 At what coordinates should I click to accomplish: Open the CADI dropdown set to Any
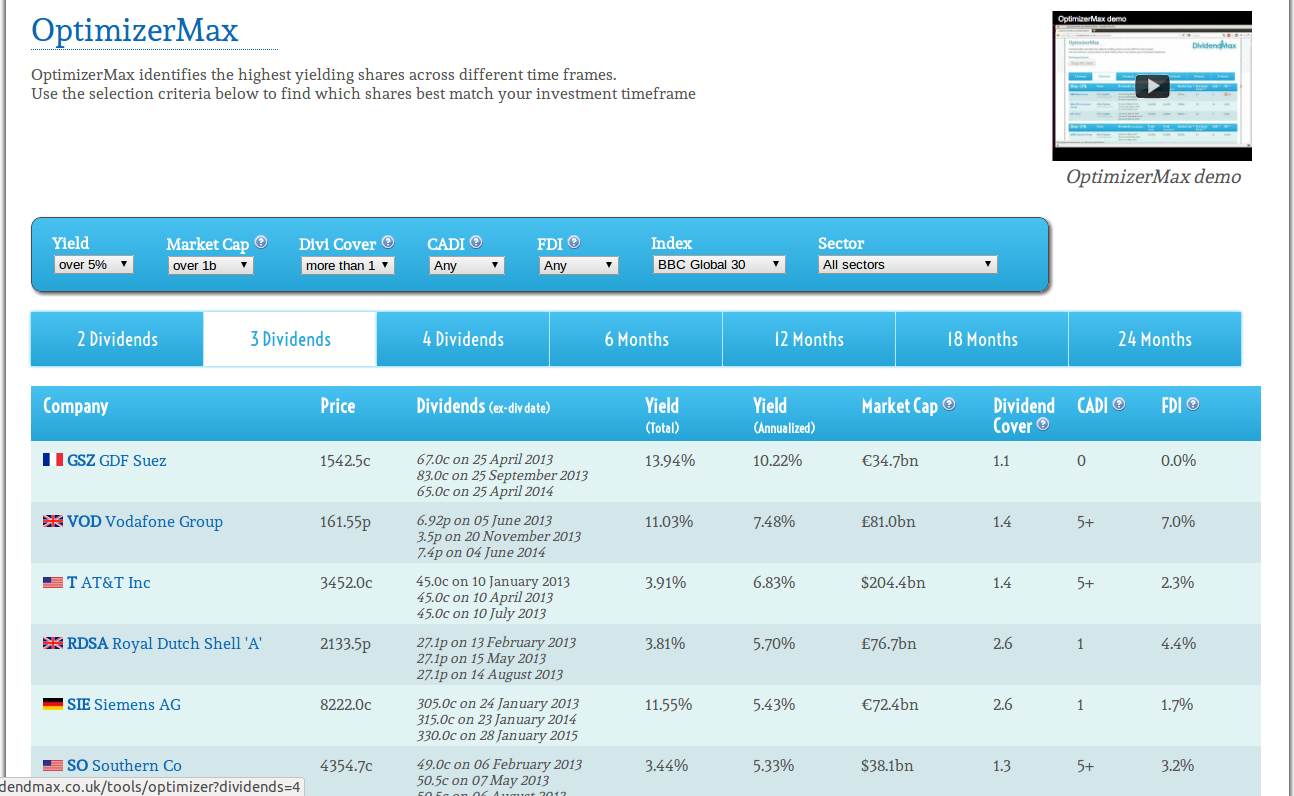pos(467,265)
